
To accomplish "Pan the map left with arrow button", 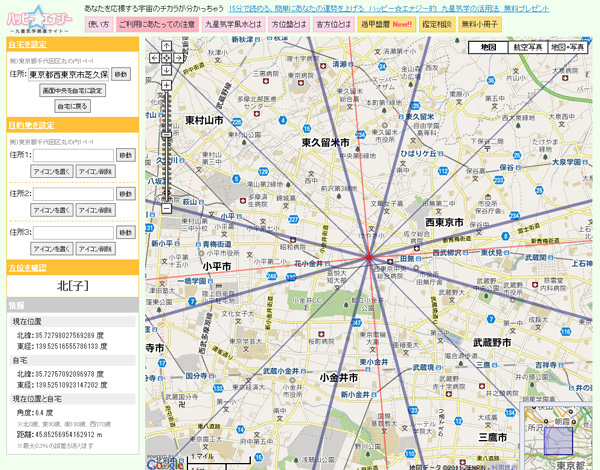I will 154,58.
